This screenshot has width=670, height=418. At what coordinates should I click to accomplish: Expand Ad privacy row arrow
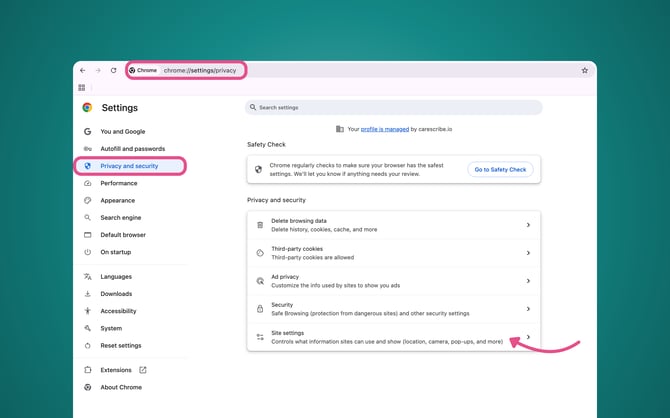pyautogui.click(x=528, y=281)
